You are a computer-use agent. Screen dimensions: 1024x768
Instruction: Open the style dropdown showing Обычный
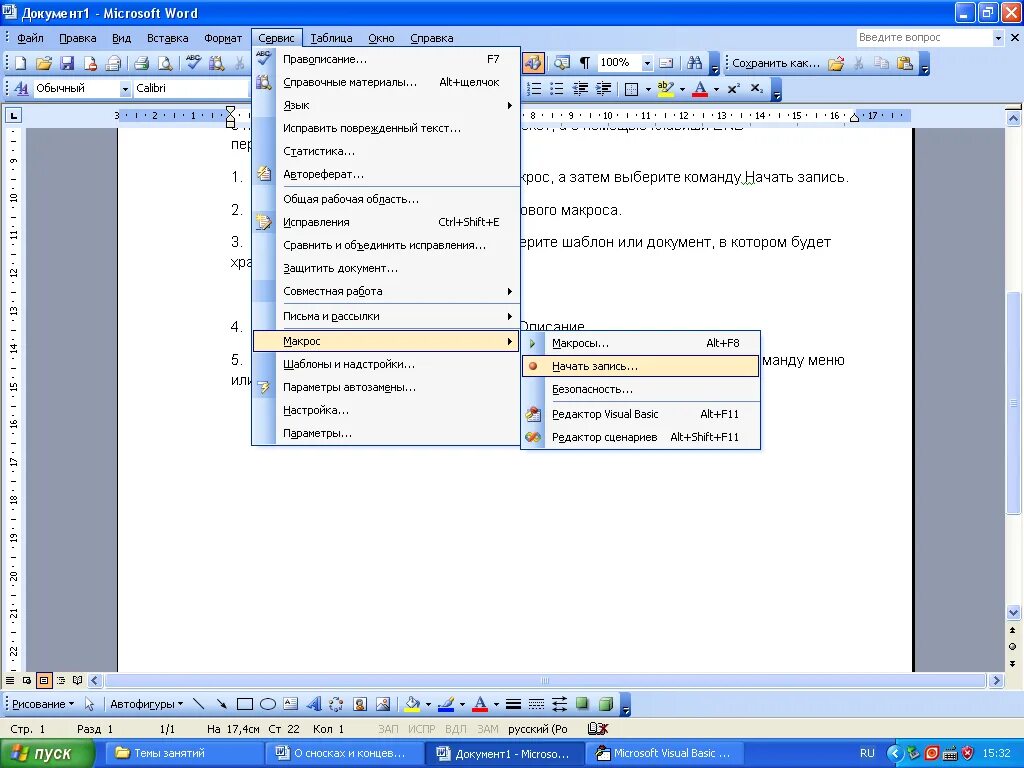click(x=125, y=88)
